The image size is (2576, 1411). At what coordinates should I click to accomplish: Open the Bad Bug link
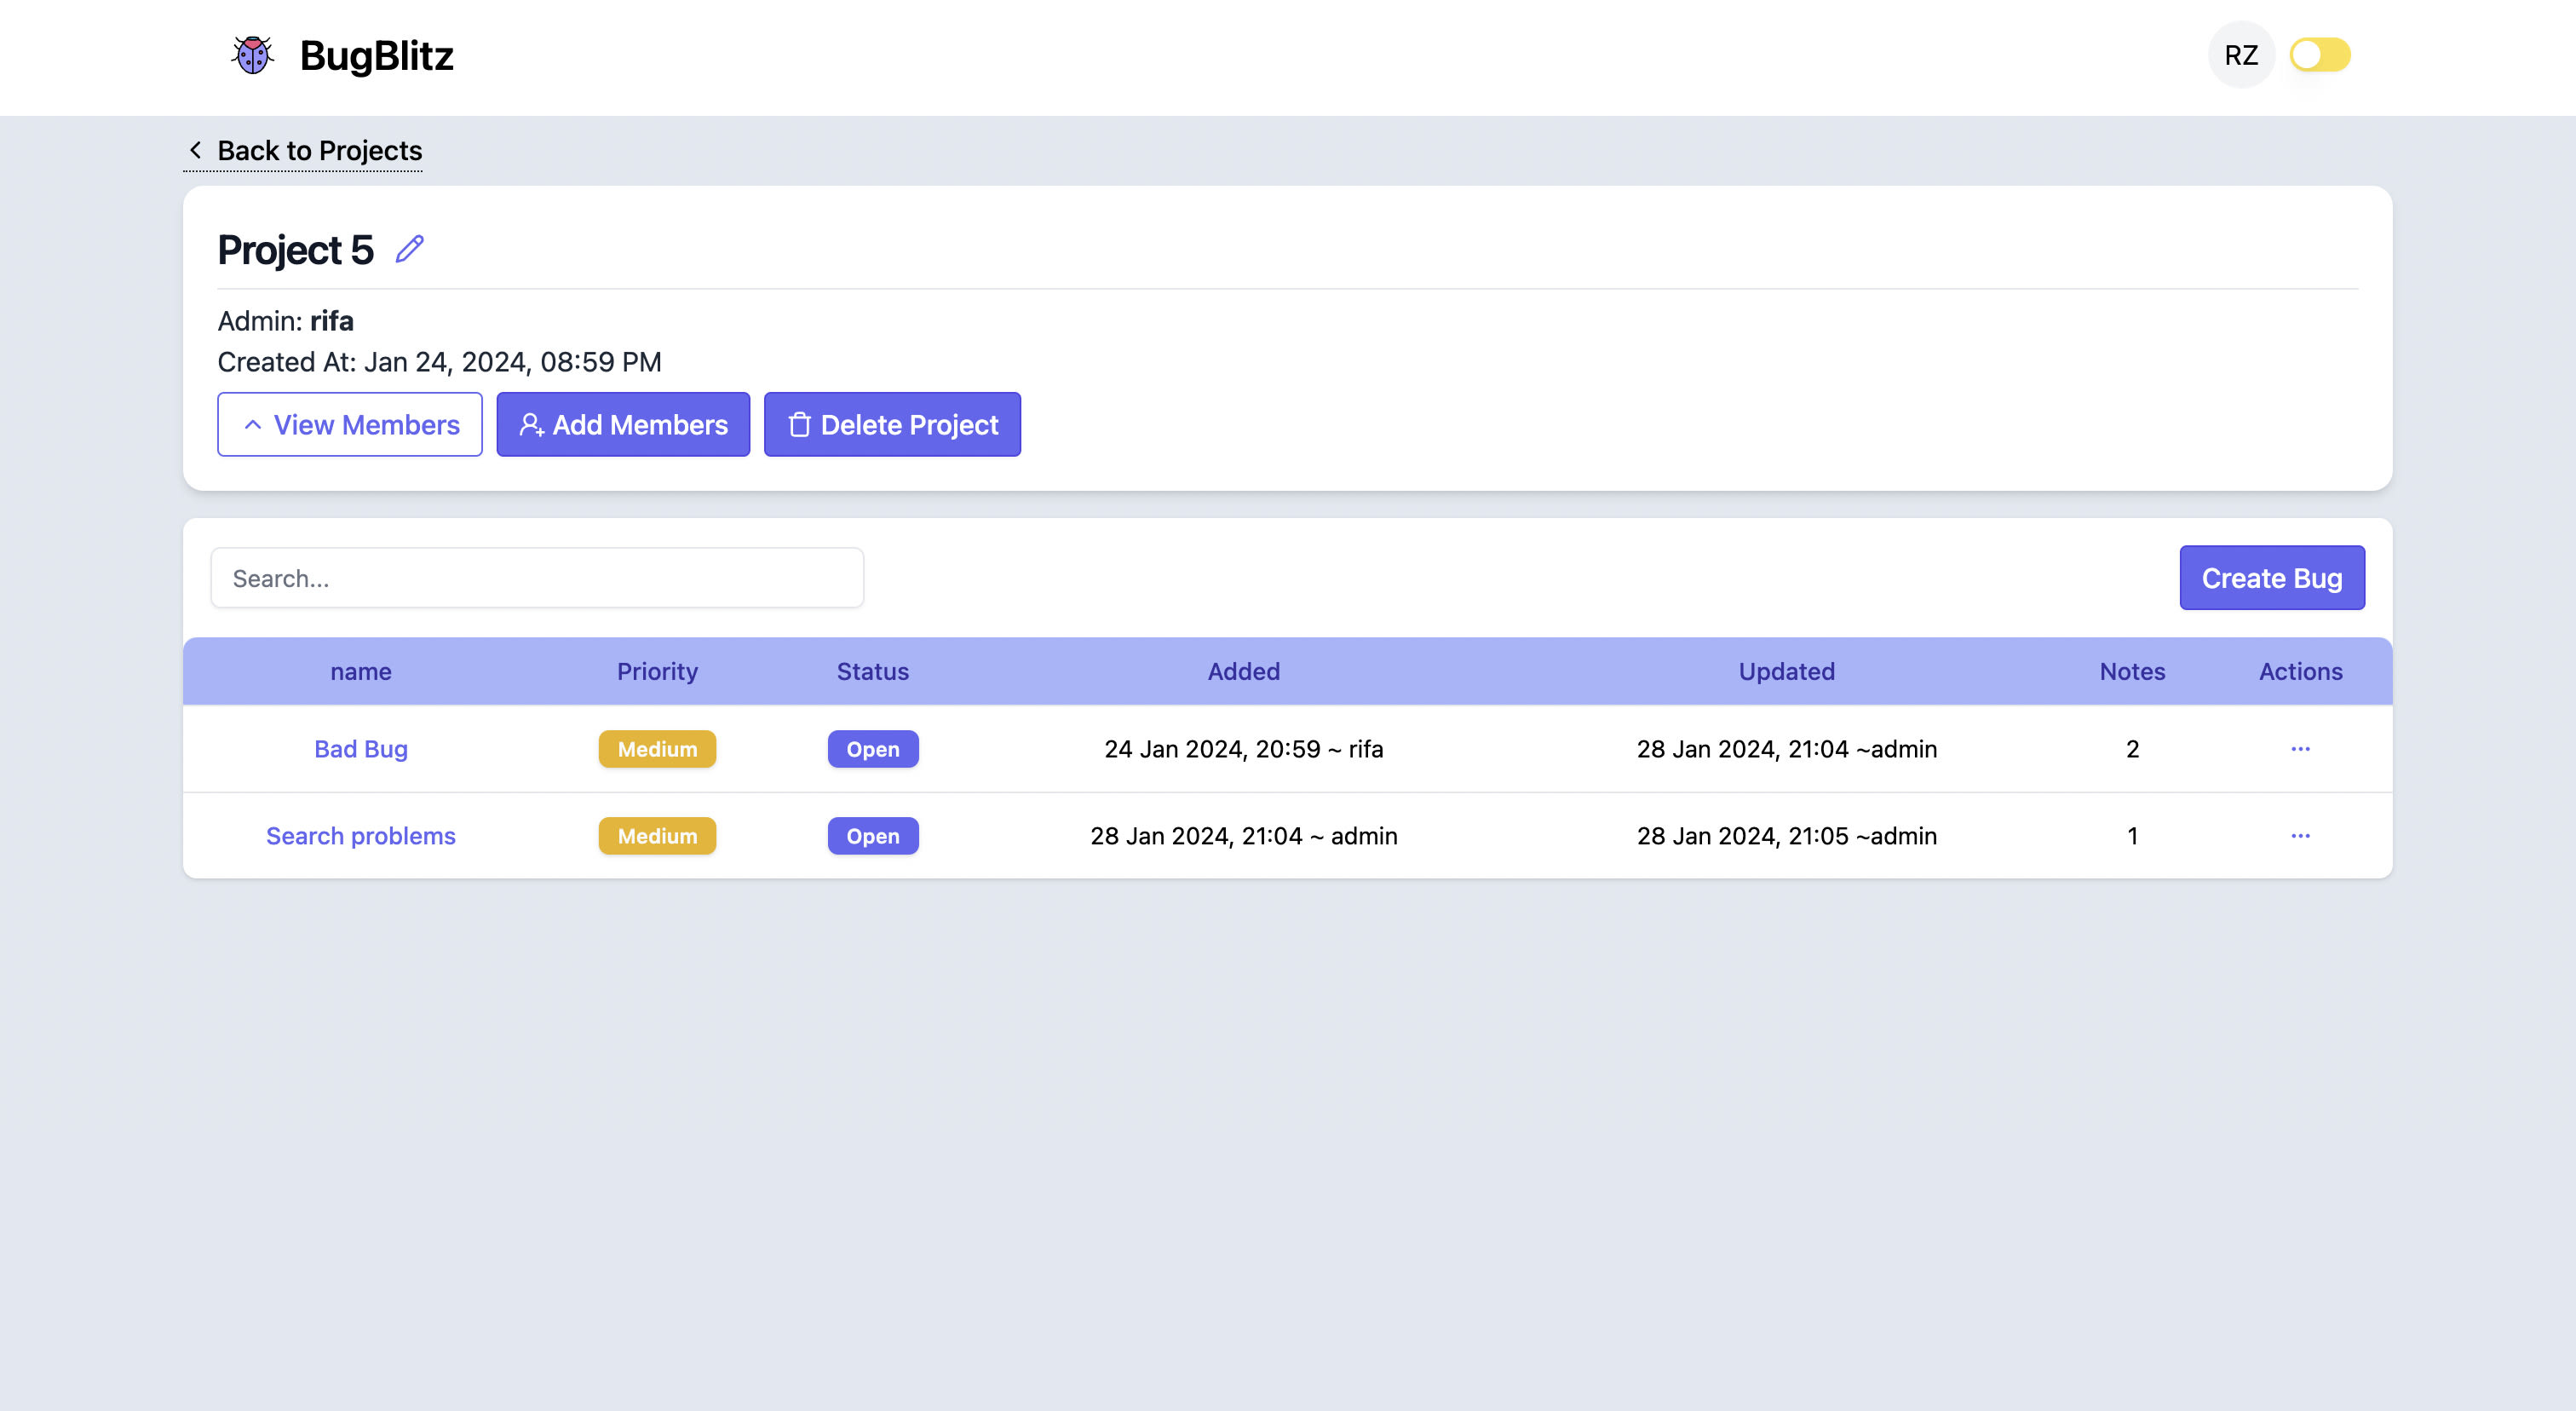360,749
